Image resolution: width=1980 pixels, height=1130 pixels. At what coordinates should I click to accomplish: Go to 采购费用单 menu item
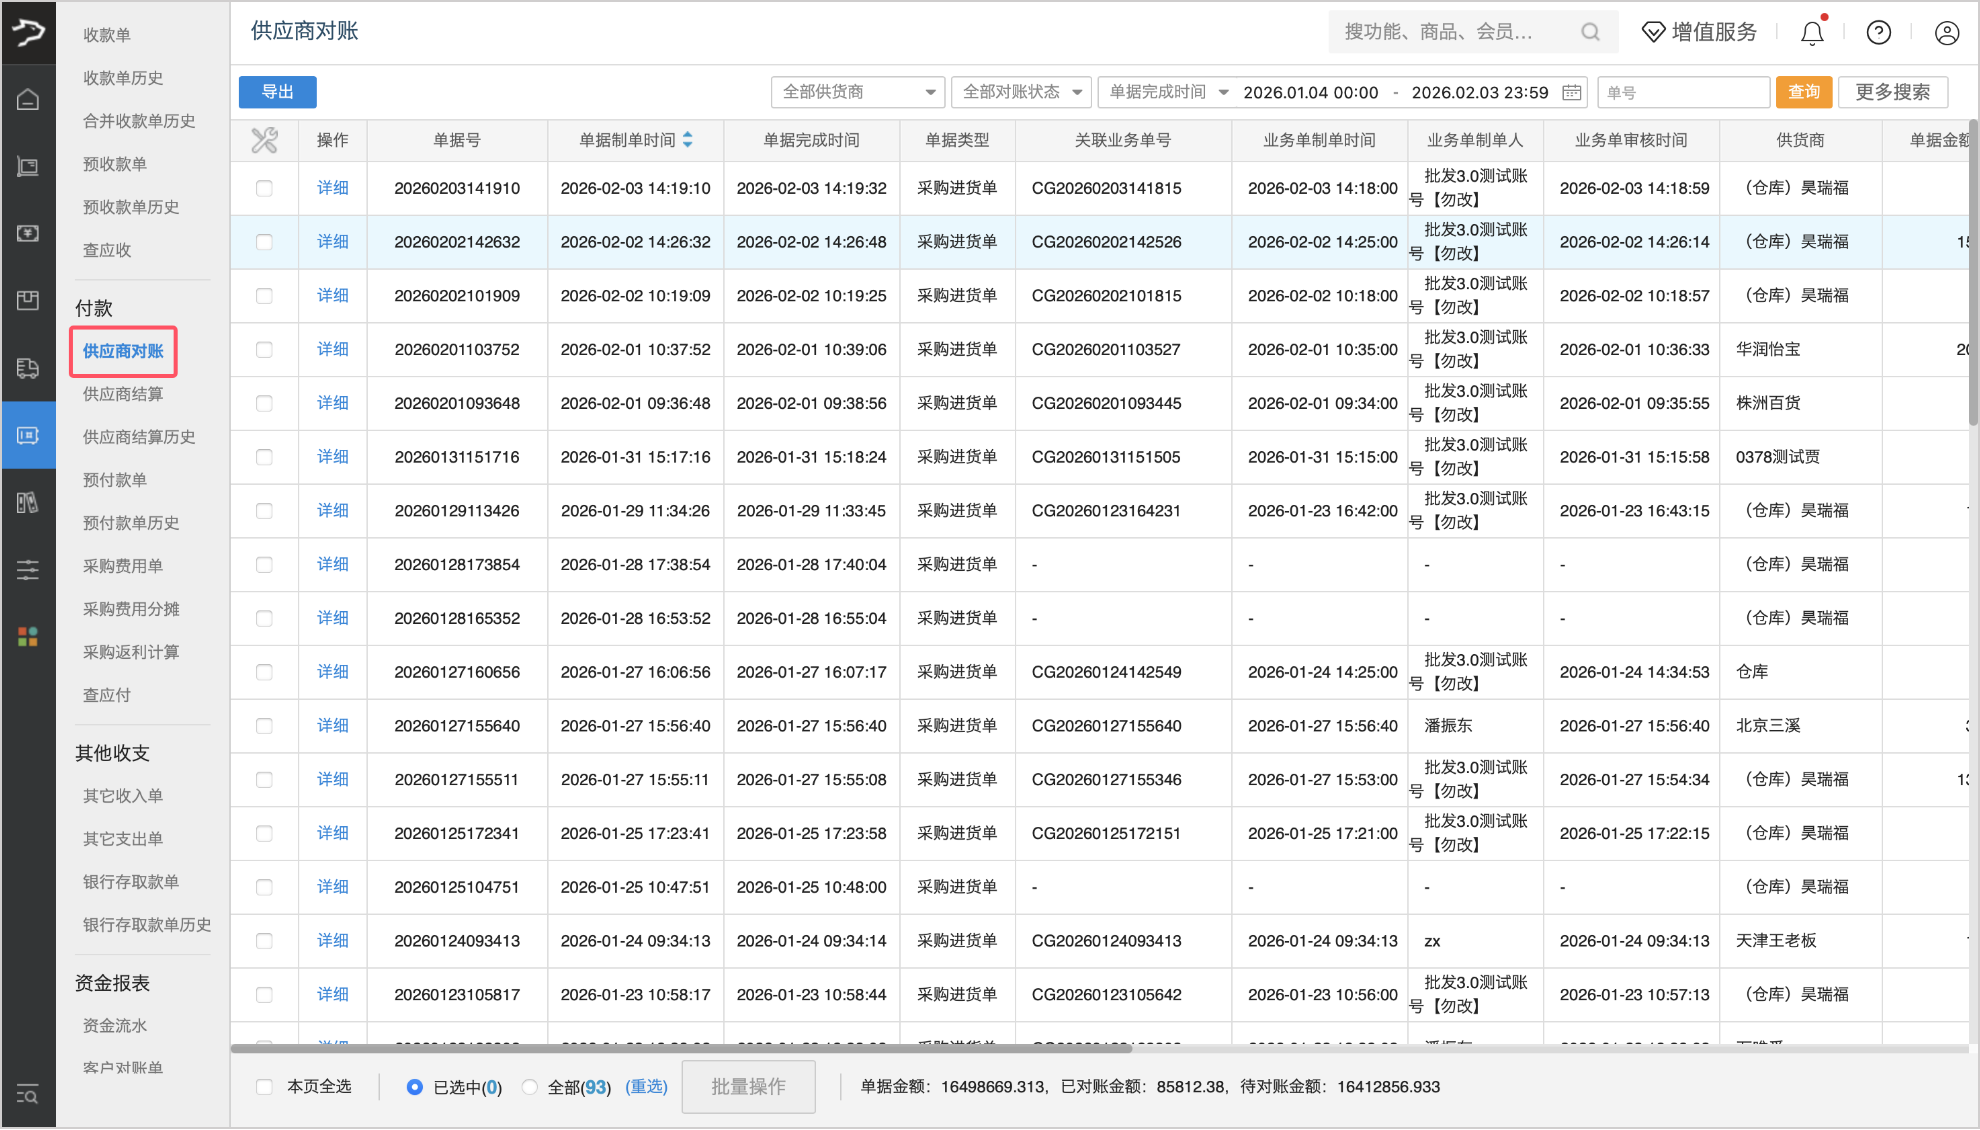pyautogui.click(x=123, y=566)
